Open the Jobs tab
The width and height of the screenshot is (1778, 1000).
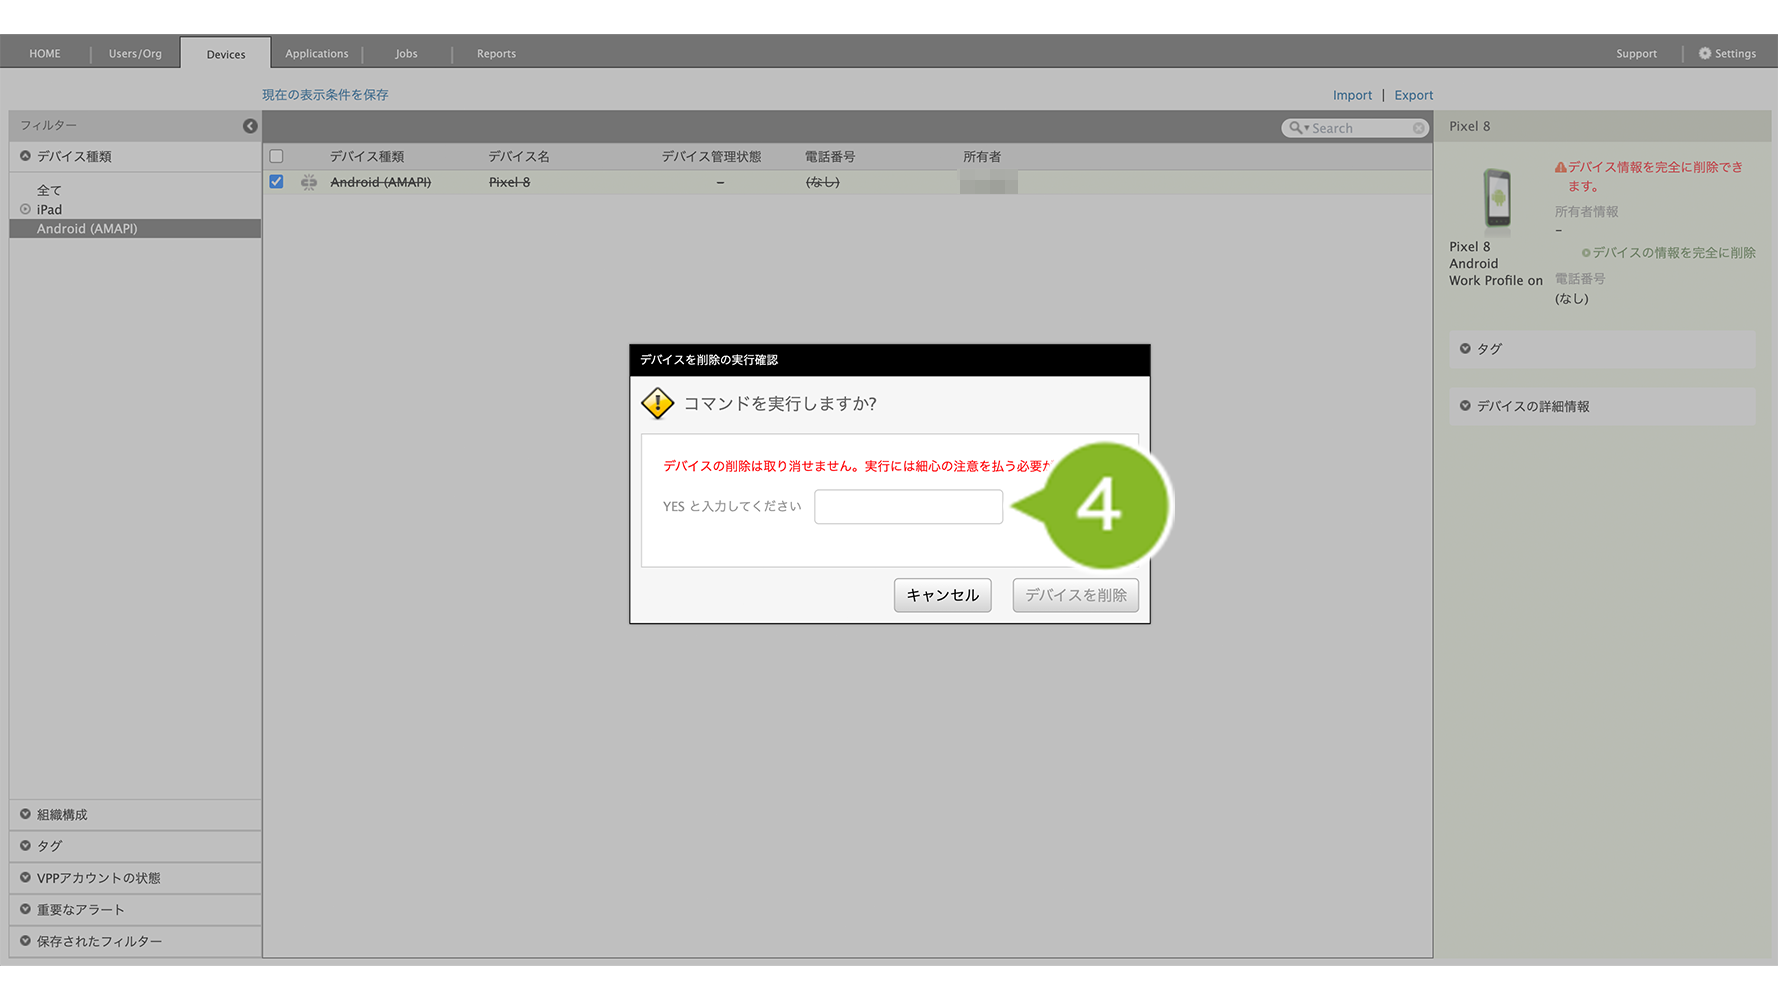pos(406,53)
